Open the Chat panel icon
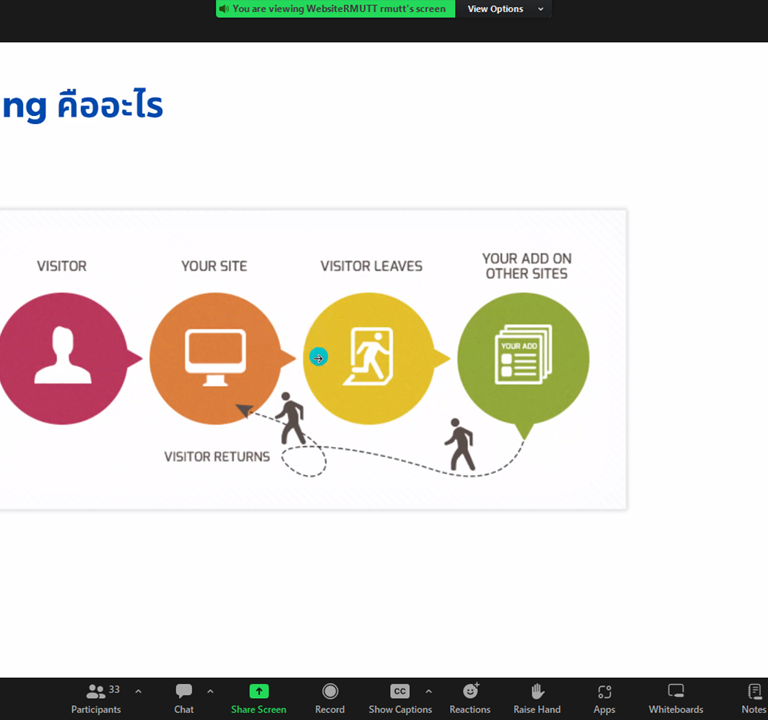Image resolution: width=768 pixels, height=720 pixels. pyautogui.click(x=184, y=691)
